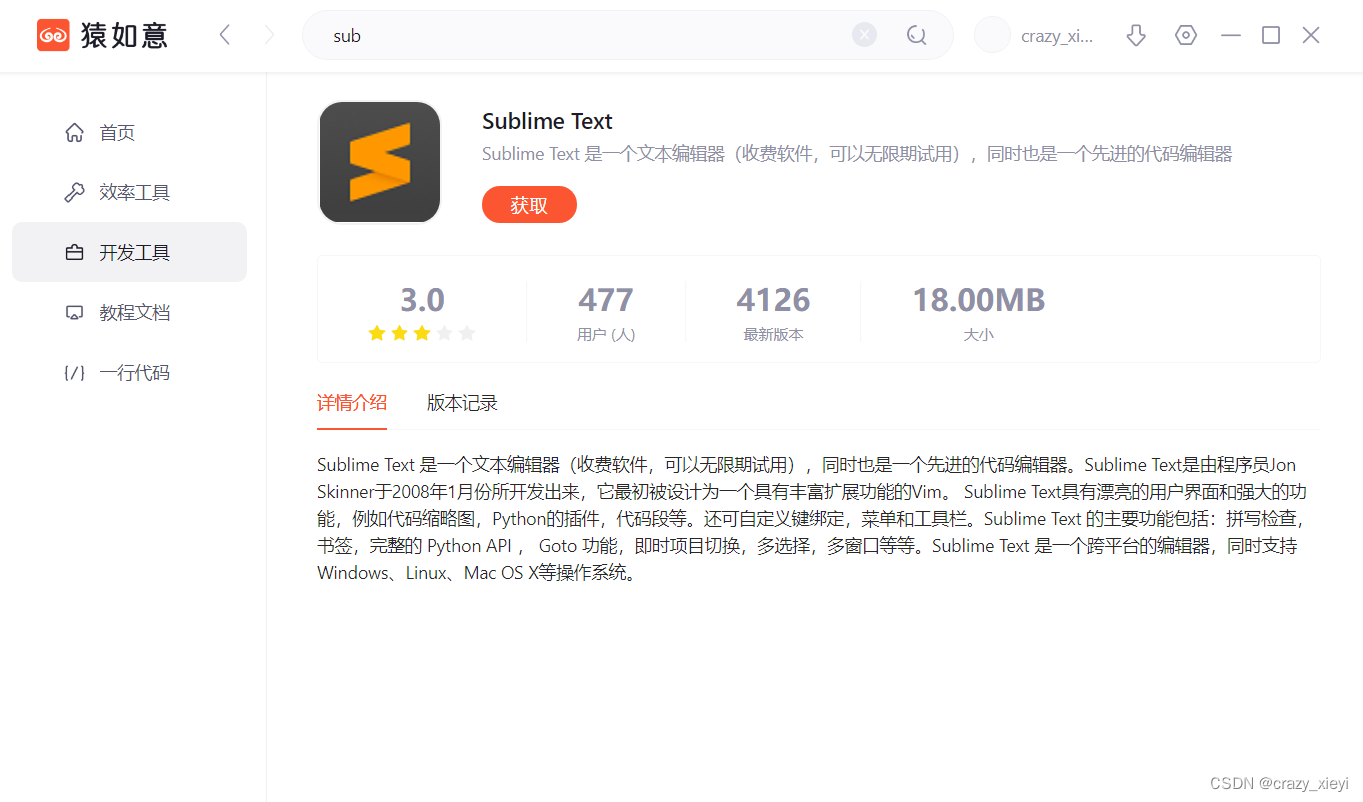The width and height of the screenshot is (1363, 802).
Task: Click the crazy_xi... username
Action: click(x=1057, y=36)
